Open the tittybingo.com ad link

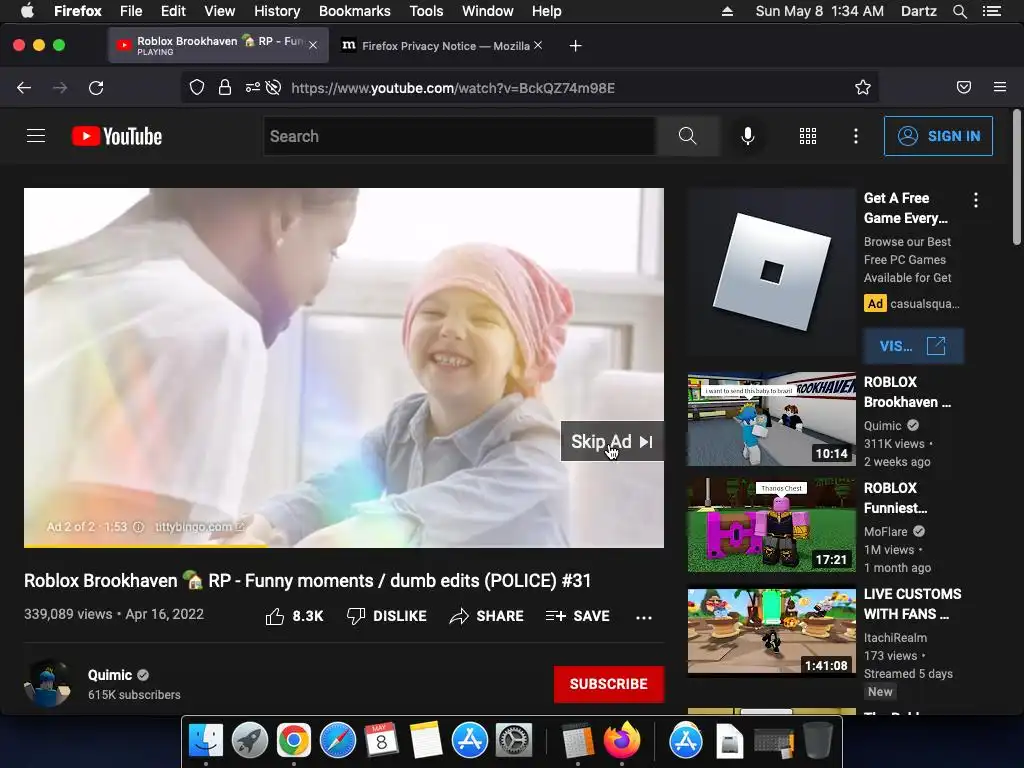[199, 526]
